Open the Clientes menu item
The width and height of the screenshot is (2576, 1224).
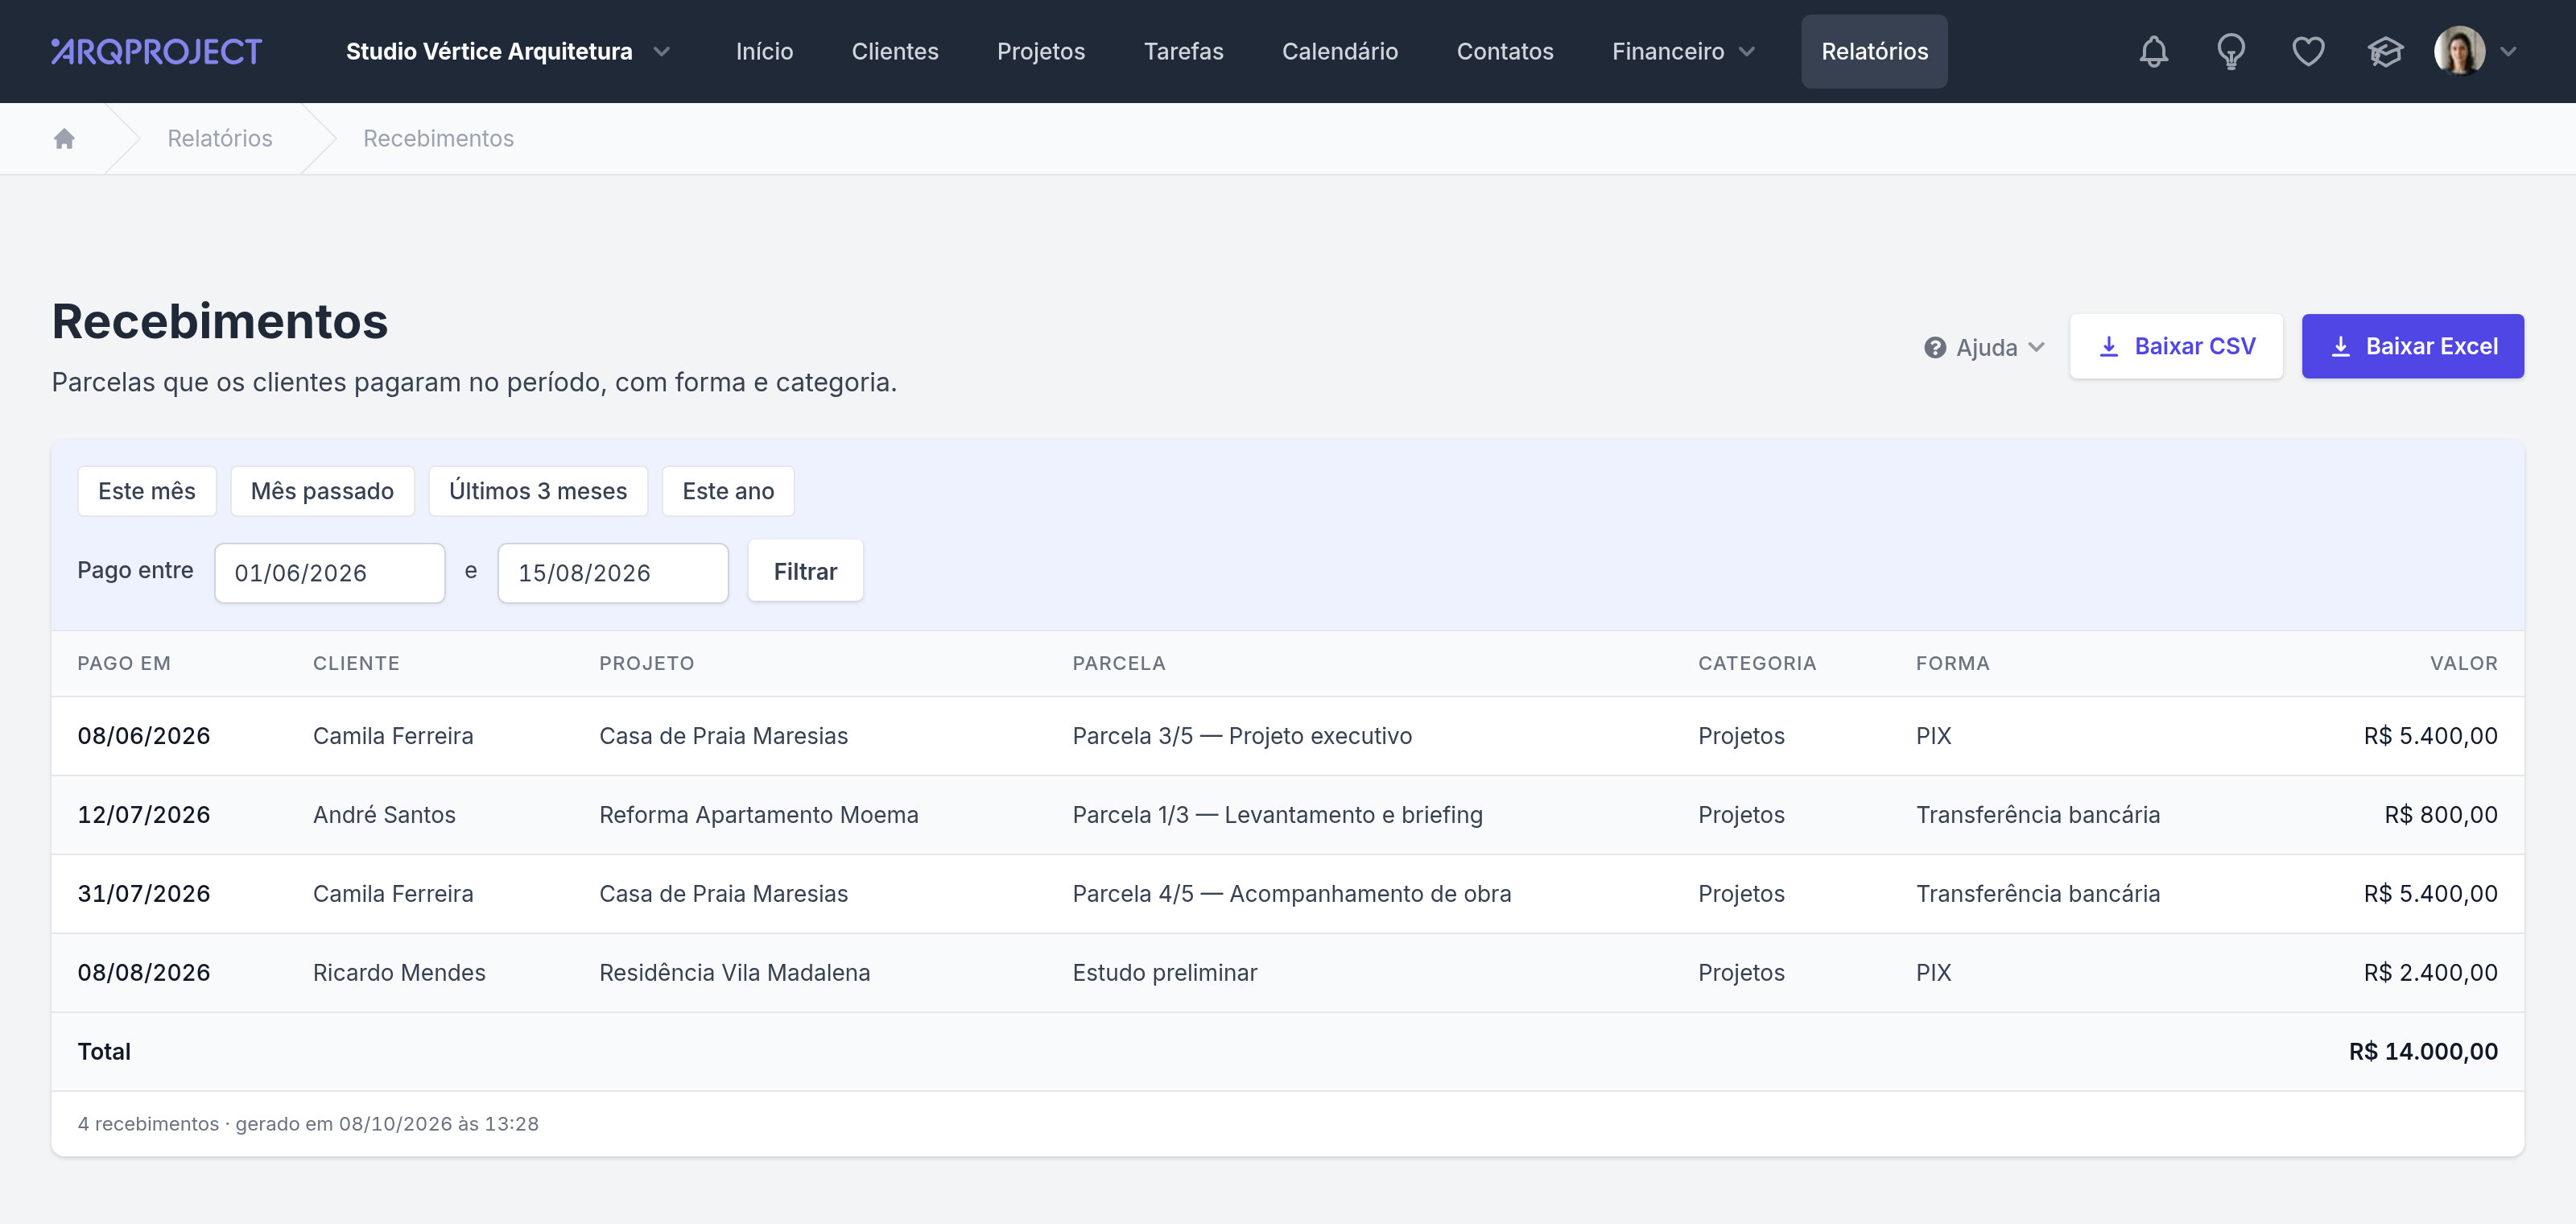click(895, 51)
